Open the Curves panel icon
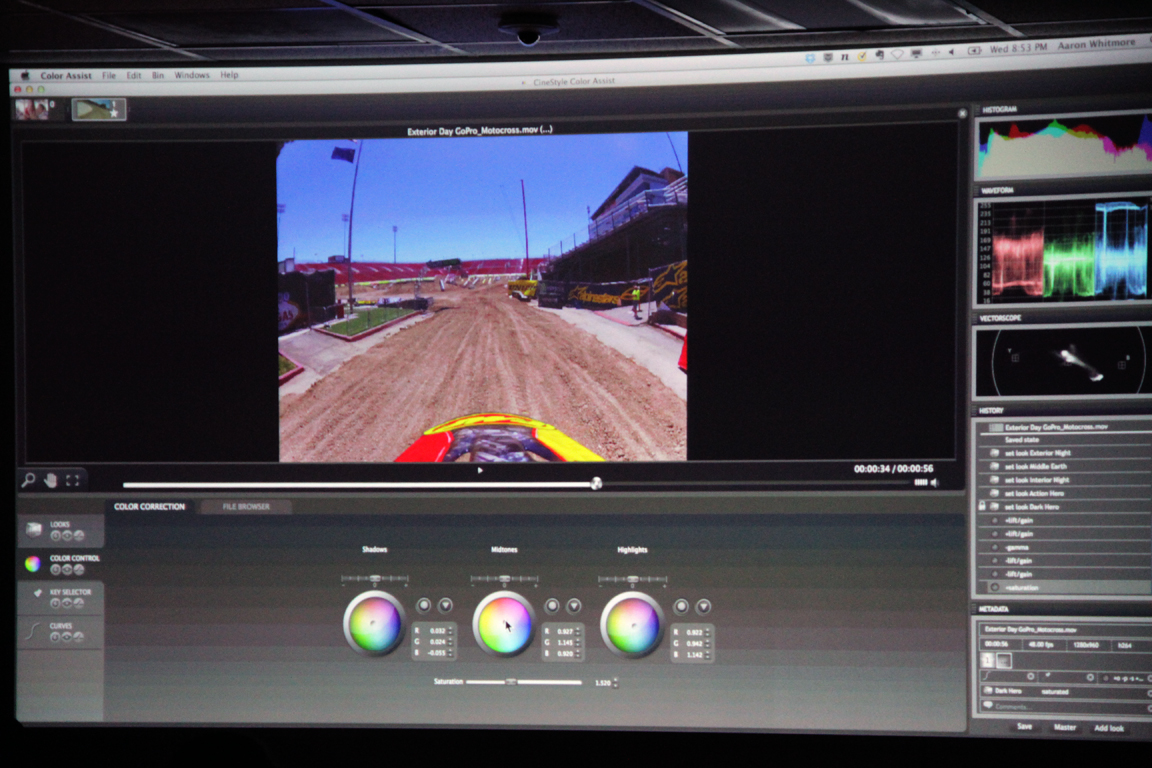 pos(35,630)
